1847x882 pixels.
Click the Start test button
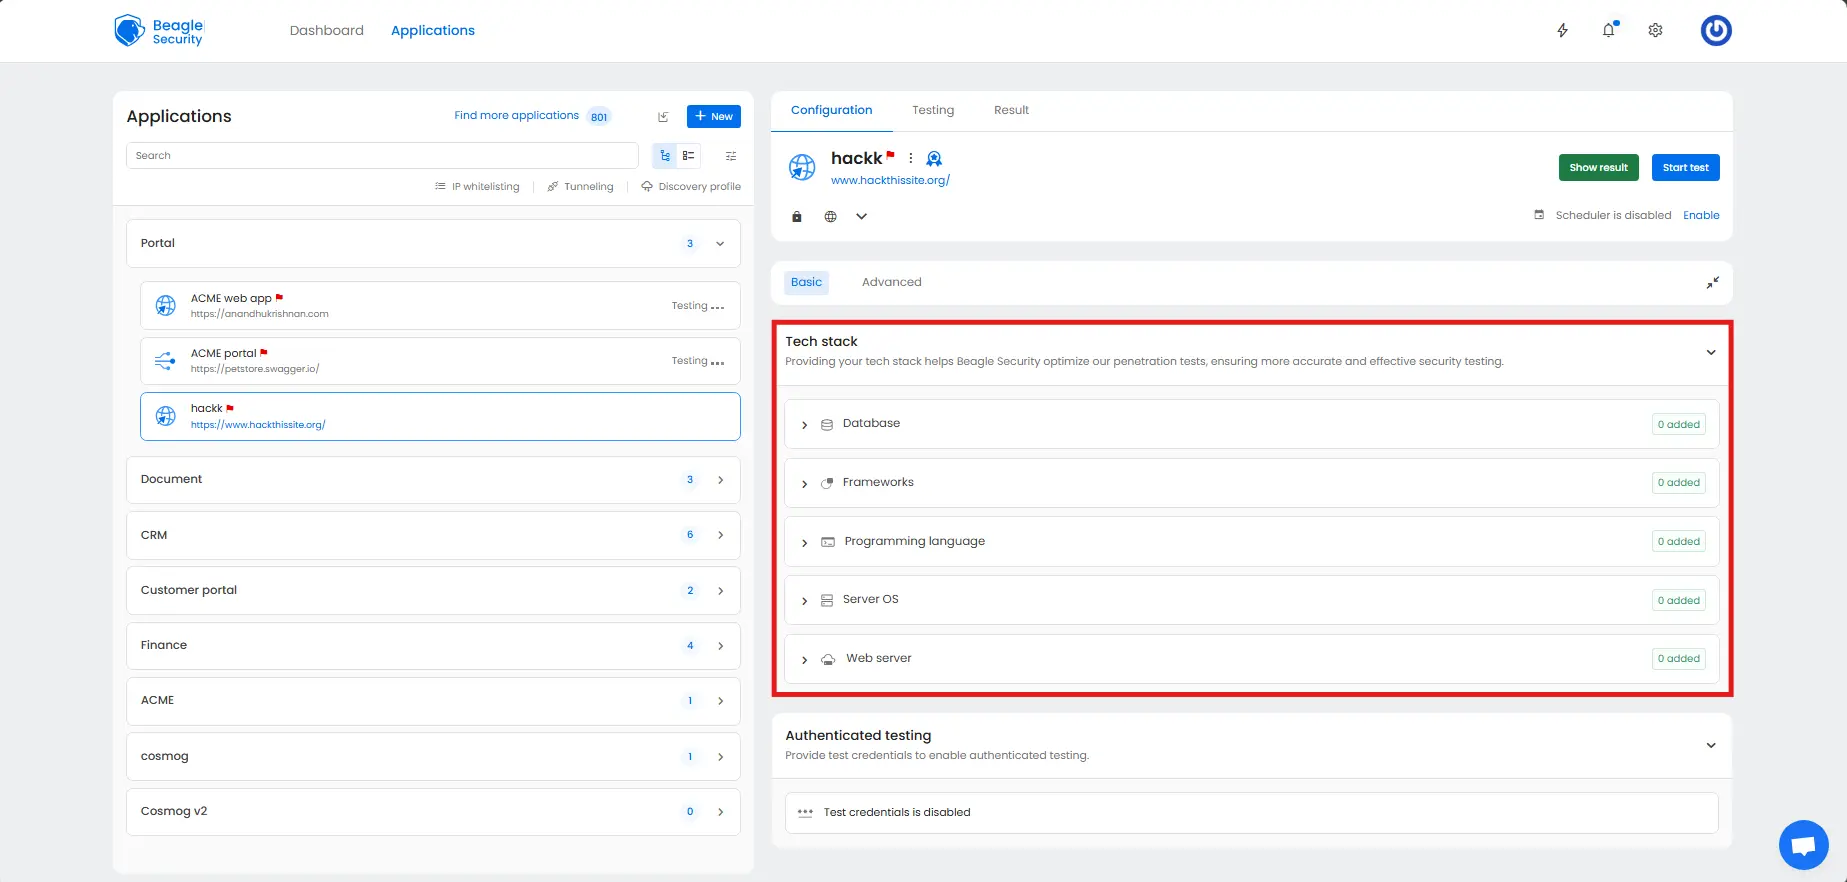point(1685,168)
